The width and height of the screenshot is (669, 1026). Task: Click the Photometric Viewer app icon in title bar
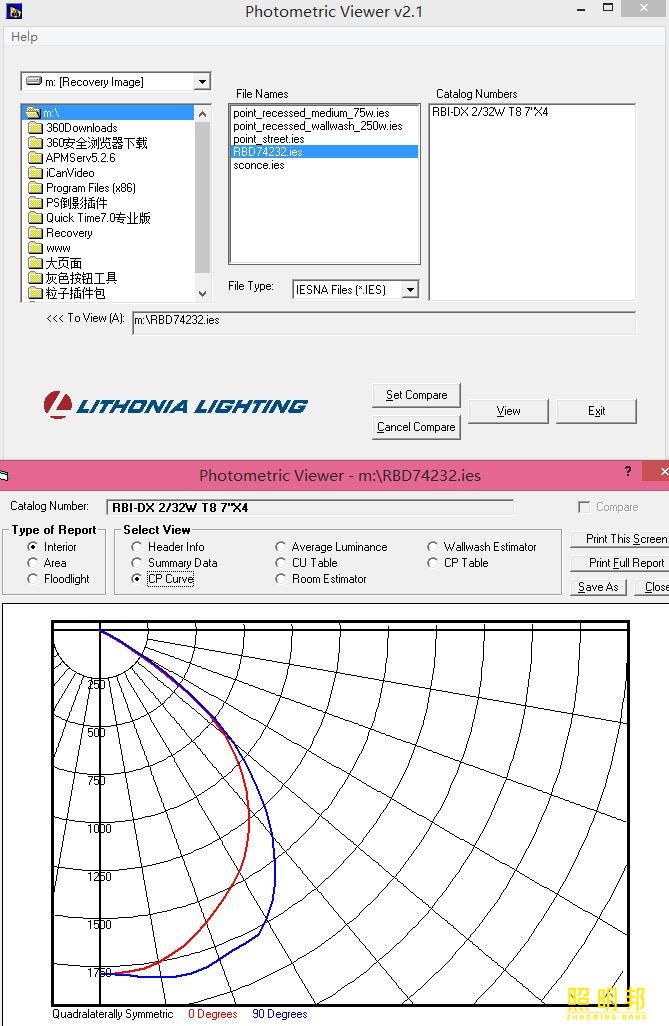pos(14,10)
